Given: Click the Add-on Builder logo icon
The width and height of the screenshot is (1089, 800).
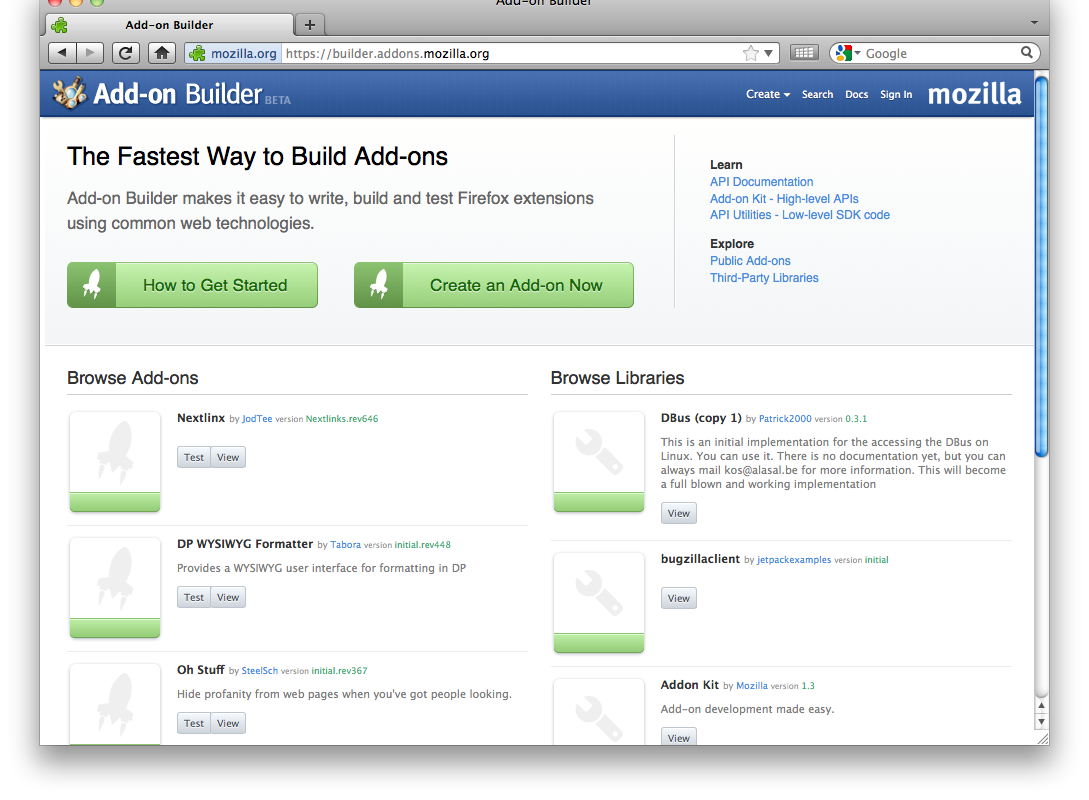Looking at the screenshot, I should [x=69, y=93].
